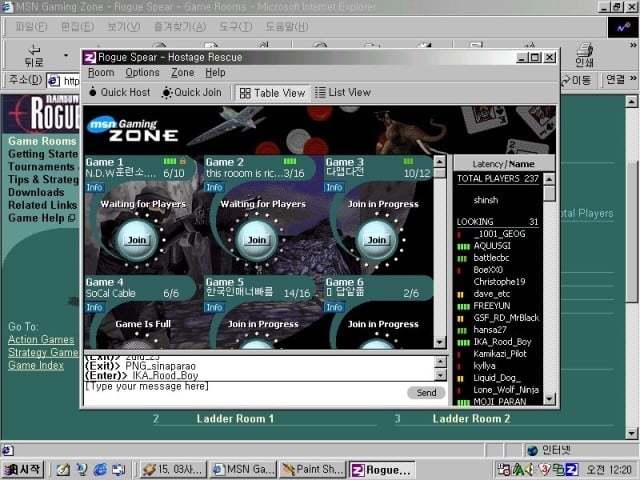The image size is (640, 480).
Task: Click the Game Rooms sidebar link
Action: pyautogui.click(x=42, y=141)
